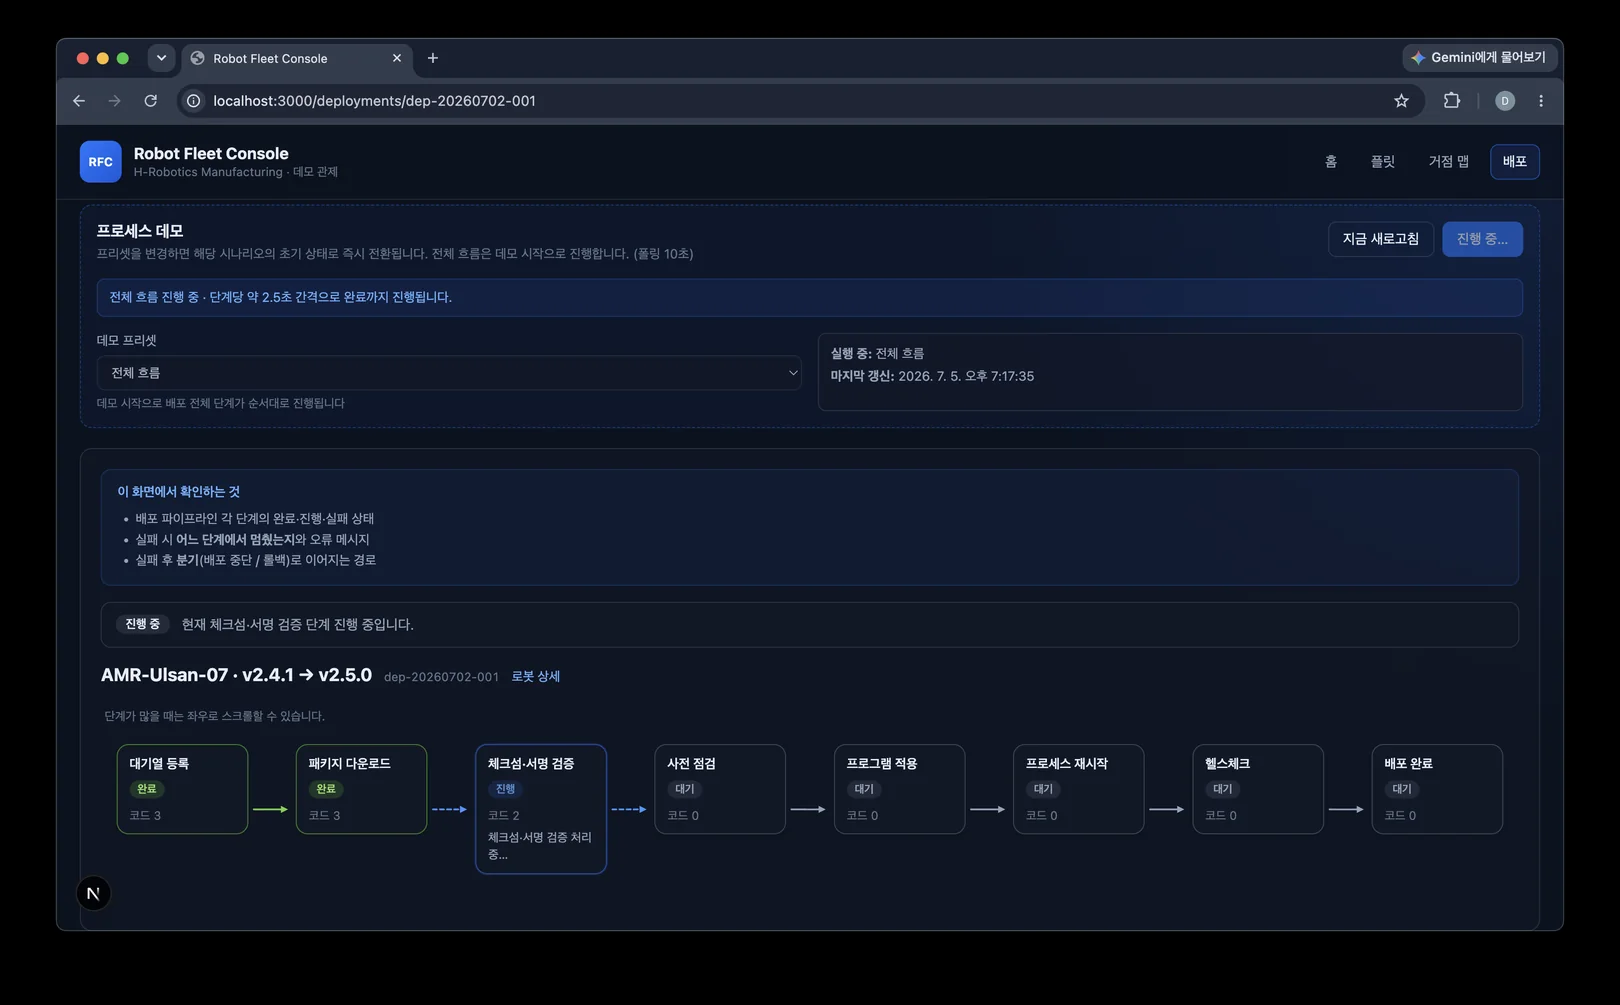Screen dimensions: 1620x1005
Task: Select the 프로그램 적용 stage card
Action: (x=899, y=789)
